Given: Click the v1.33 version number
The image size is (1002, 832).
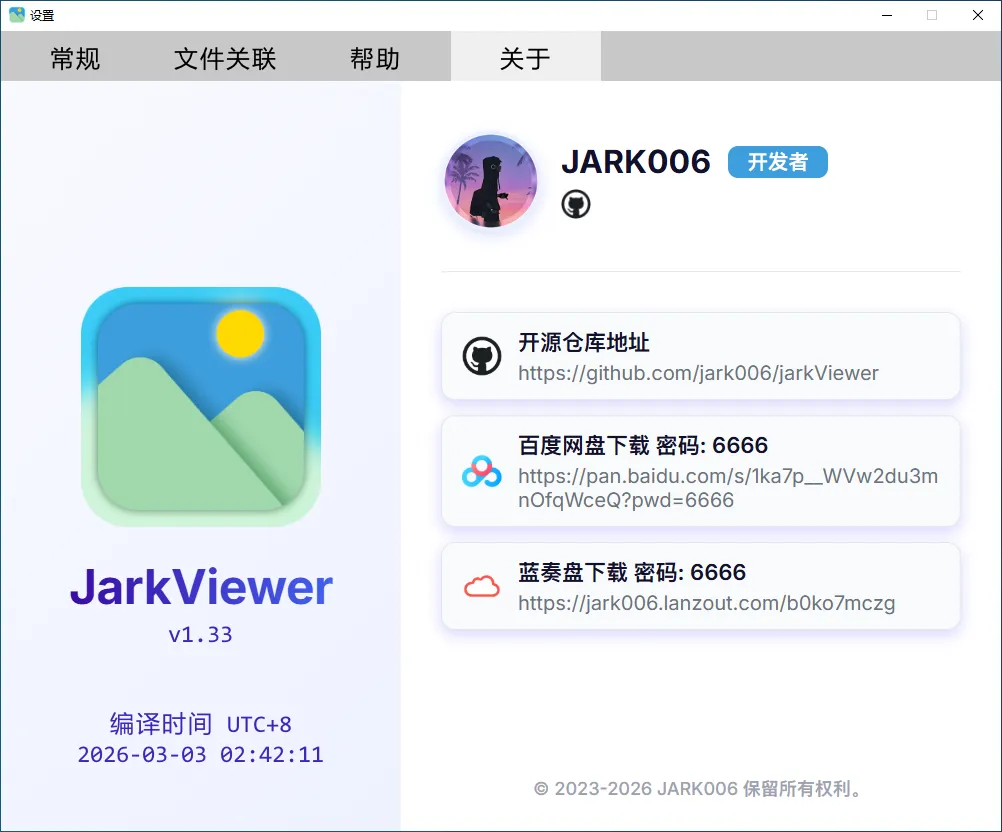Looking at the screenshot, I should (201, 635).
